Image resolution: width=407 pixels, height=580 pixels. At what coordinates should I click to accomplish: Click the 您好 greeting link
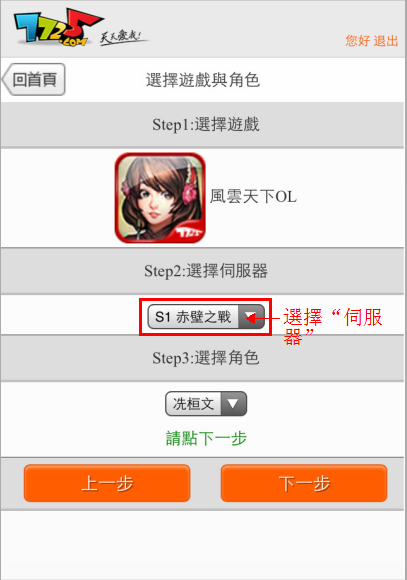357,41
